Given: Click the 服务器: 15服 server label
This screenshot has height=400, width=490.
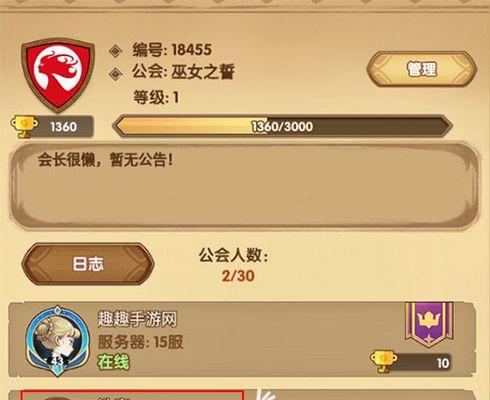Looking at the screenshot, I should point(140,342).
